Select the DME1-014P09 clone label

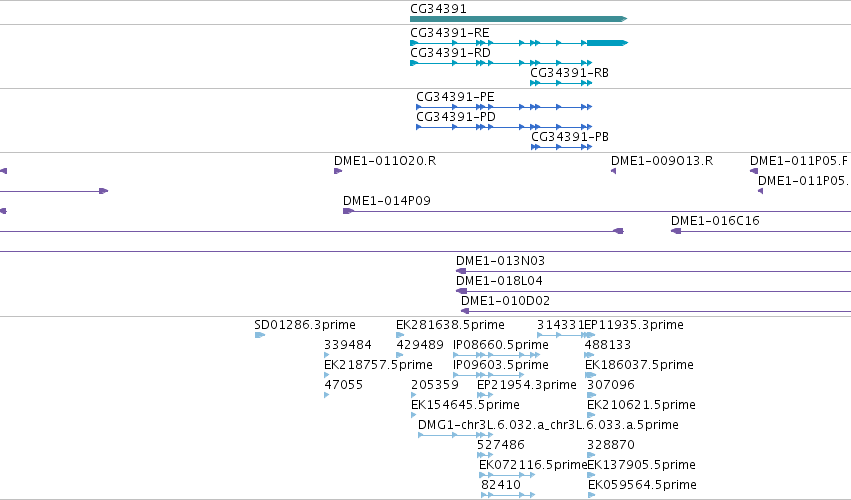click(386, 201)
